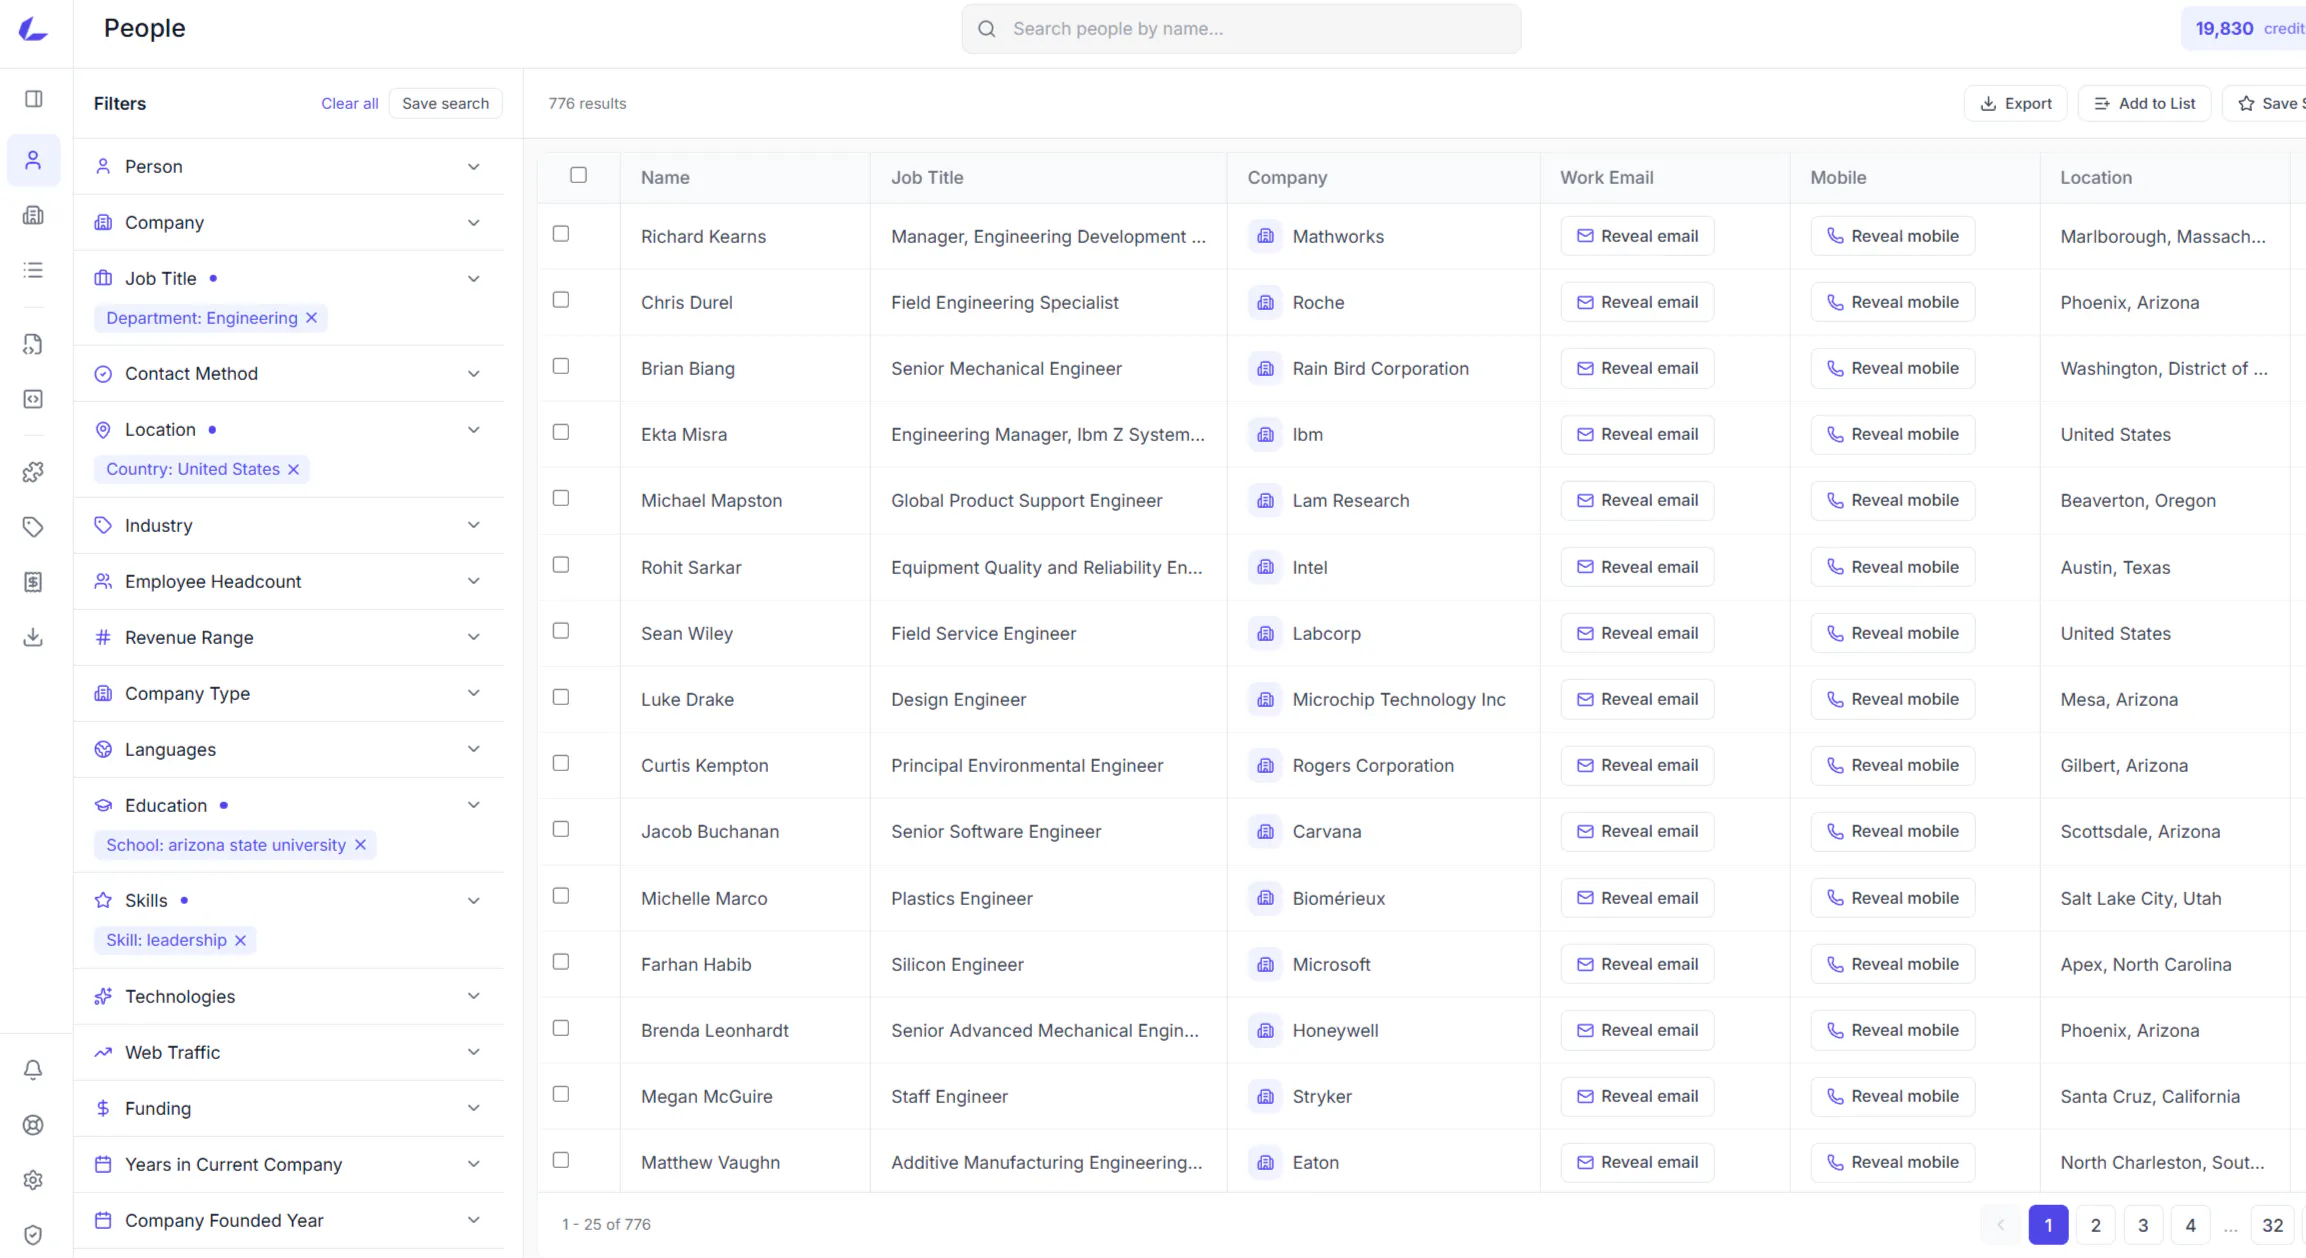Click the Technologies filter sparkle icon

coord(103,996)
